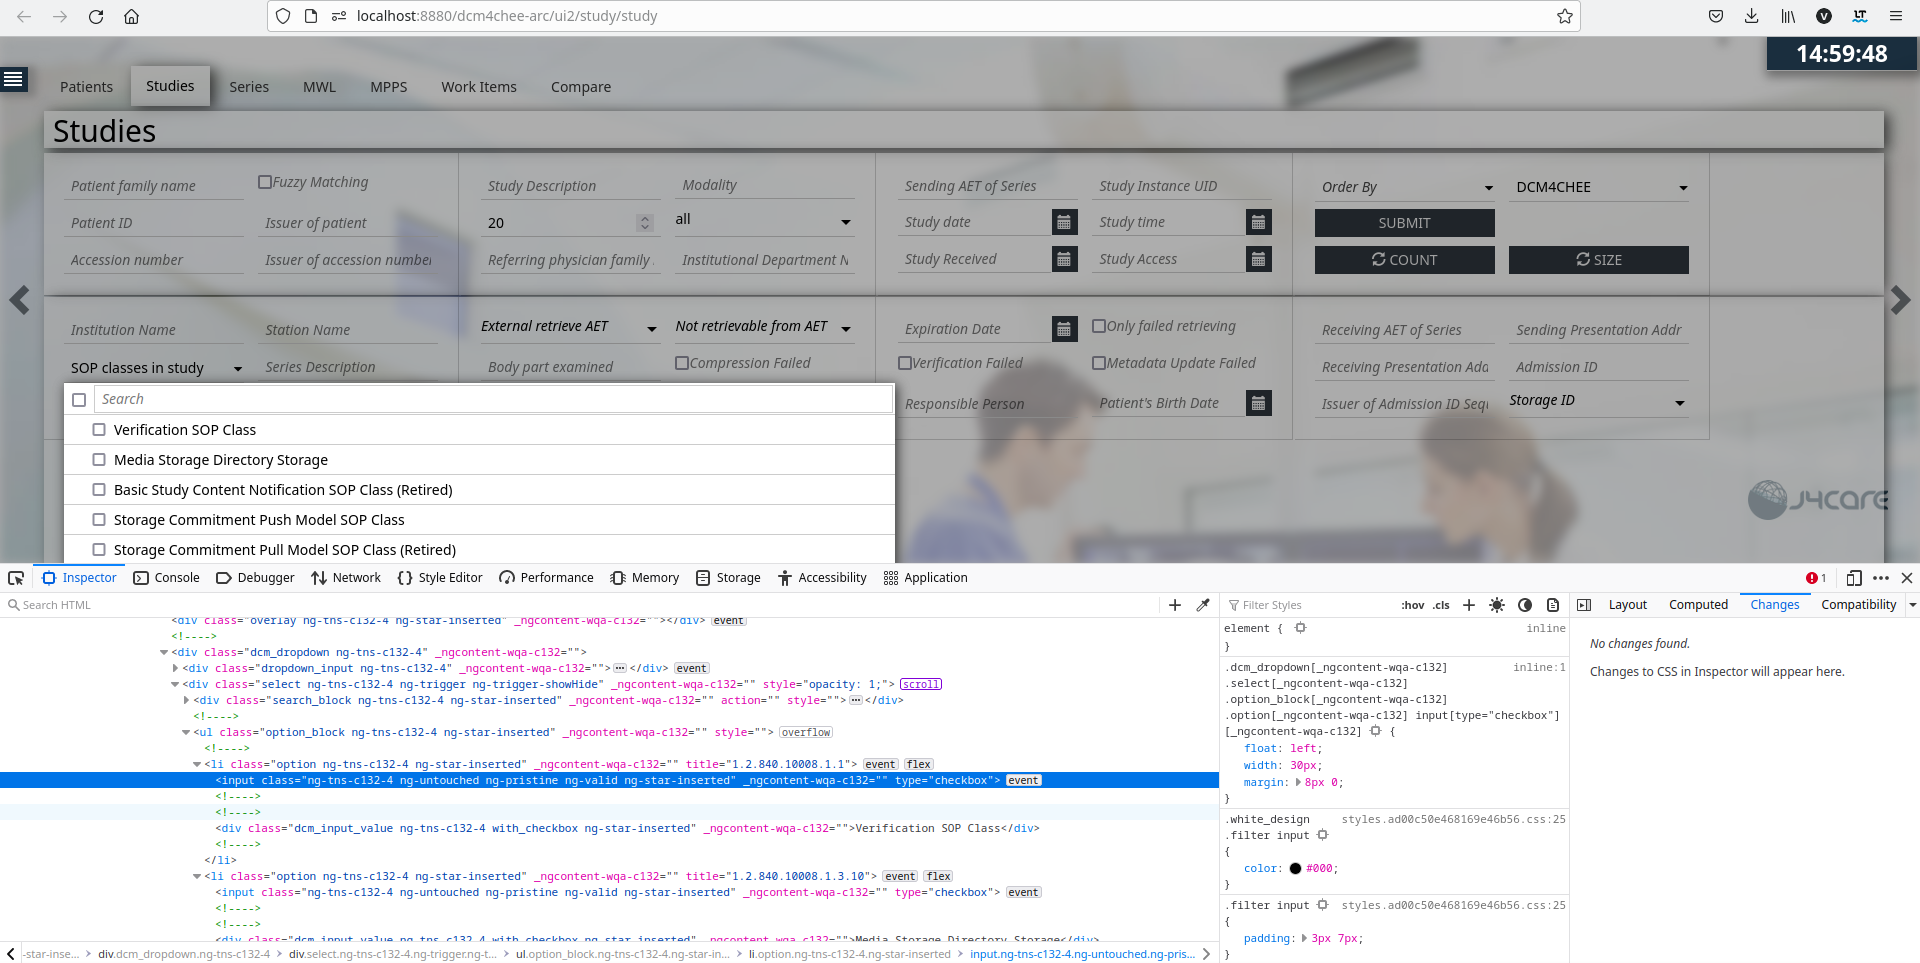The image size is (1920, 963).
Task: Toggle light color scheme simulation in Rules panel
Action: click(x=1497, y=605)
